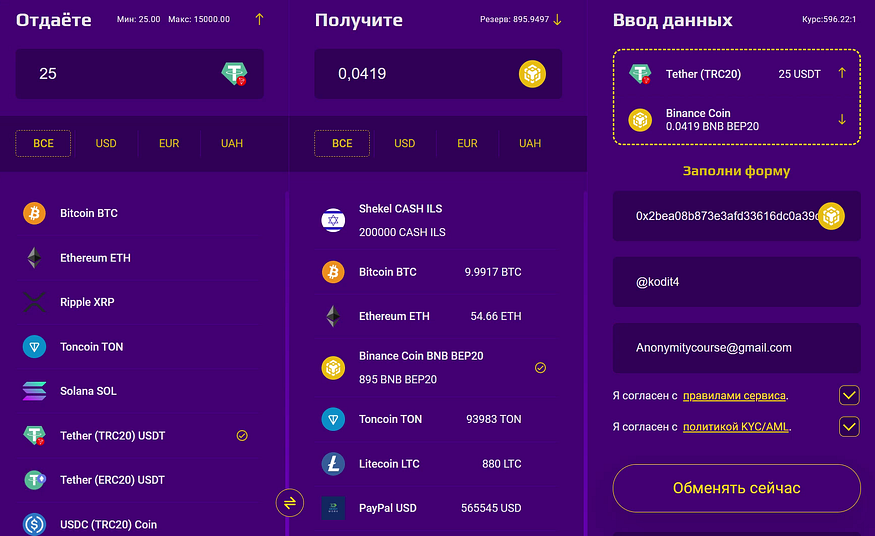
Task: Click the Tether (ERC20) USDT icon
Action: 34,480
